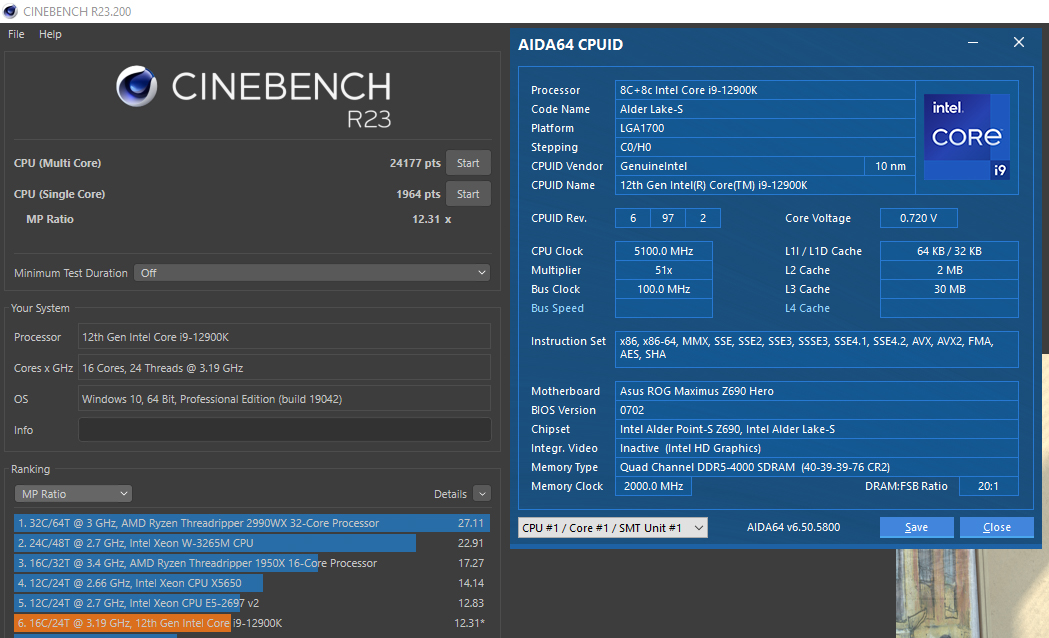Click the Cores x GHz field

point(284,368)
